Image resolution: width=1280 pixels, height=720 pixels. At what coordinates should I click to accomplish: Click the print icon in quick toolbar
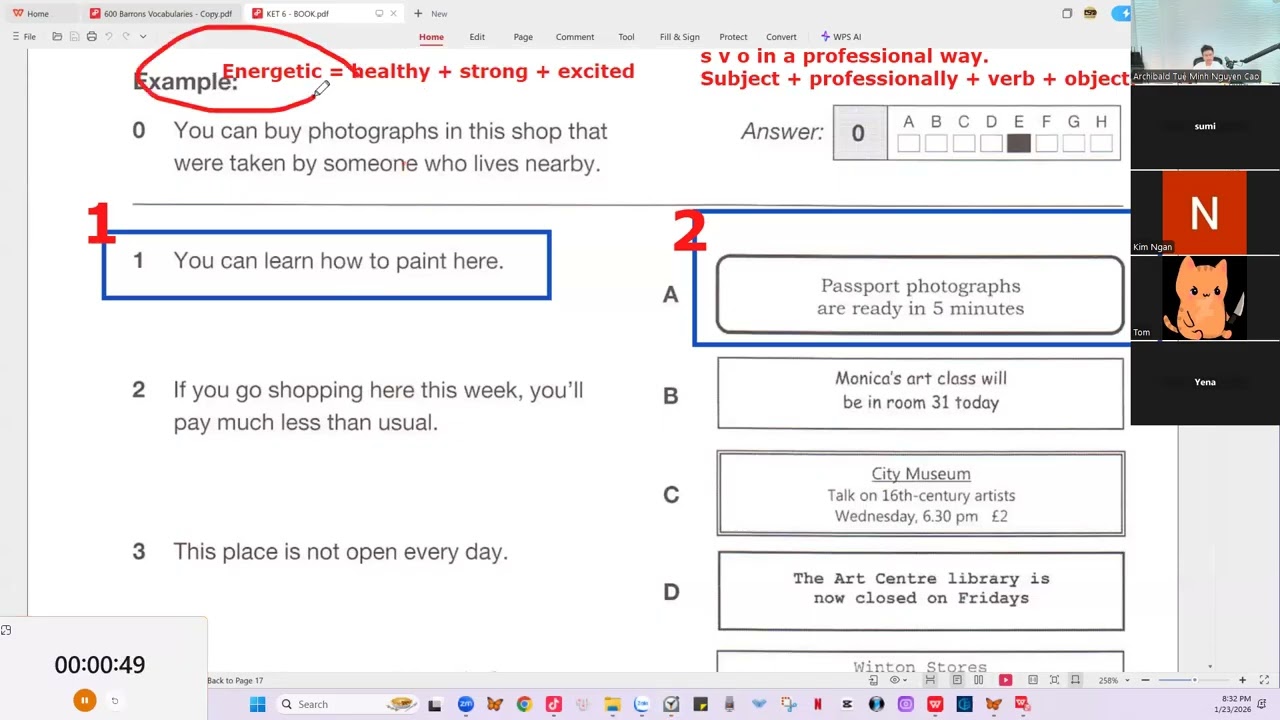(x=91, y=37)
